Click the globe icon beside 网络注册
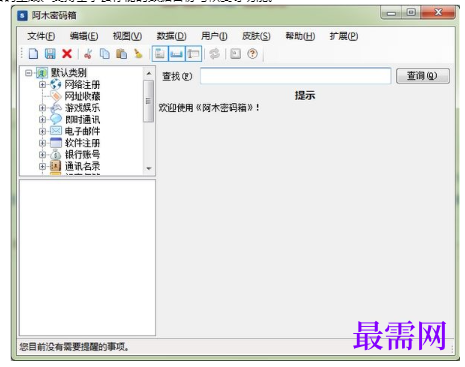The height and width of the screenshot is (367, 465). (56, 85)
